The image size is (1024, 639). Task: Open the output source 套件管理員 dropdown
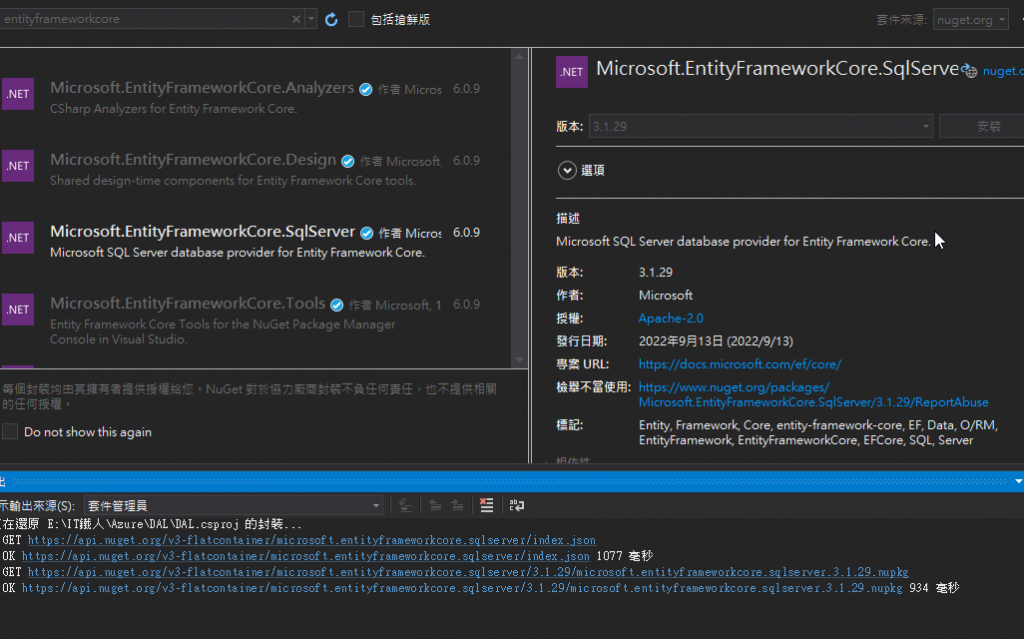pyautogui.click(x=234, y=505)
